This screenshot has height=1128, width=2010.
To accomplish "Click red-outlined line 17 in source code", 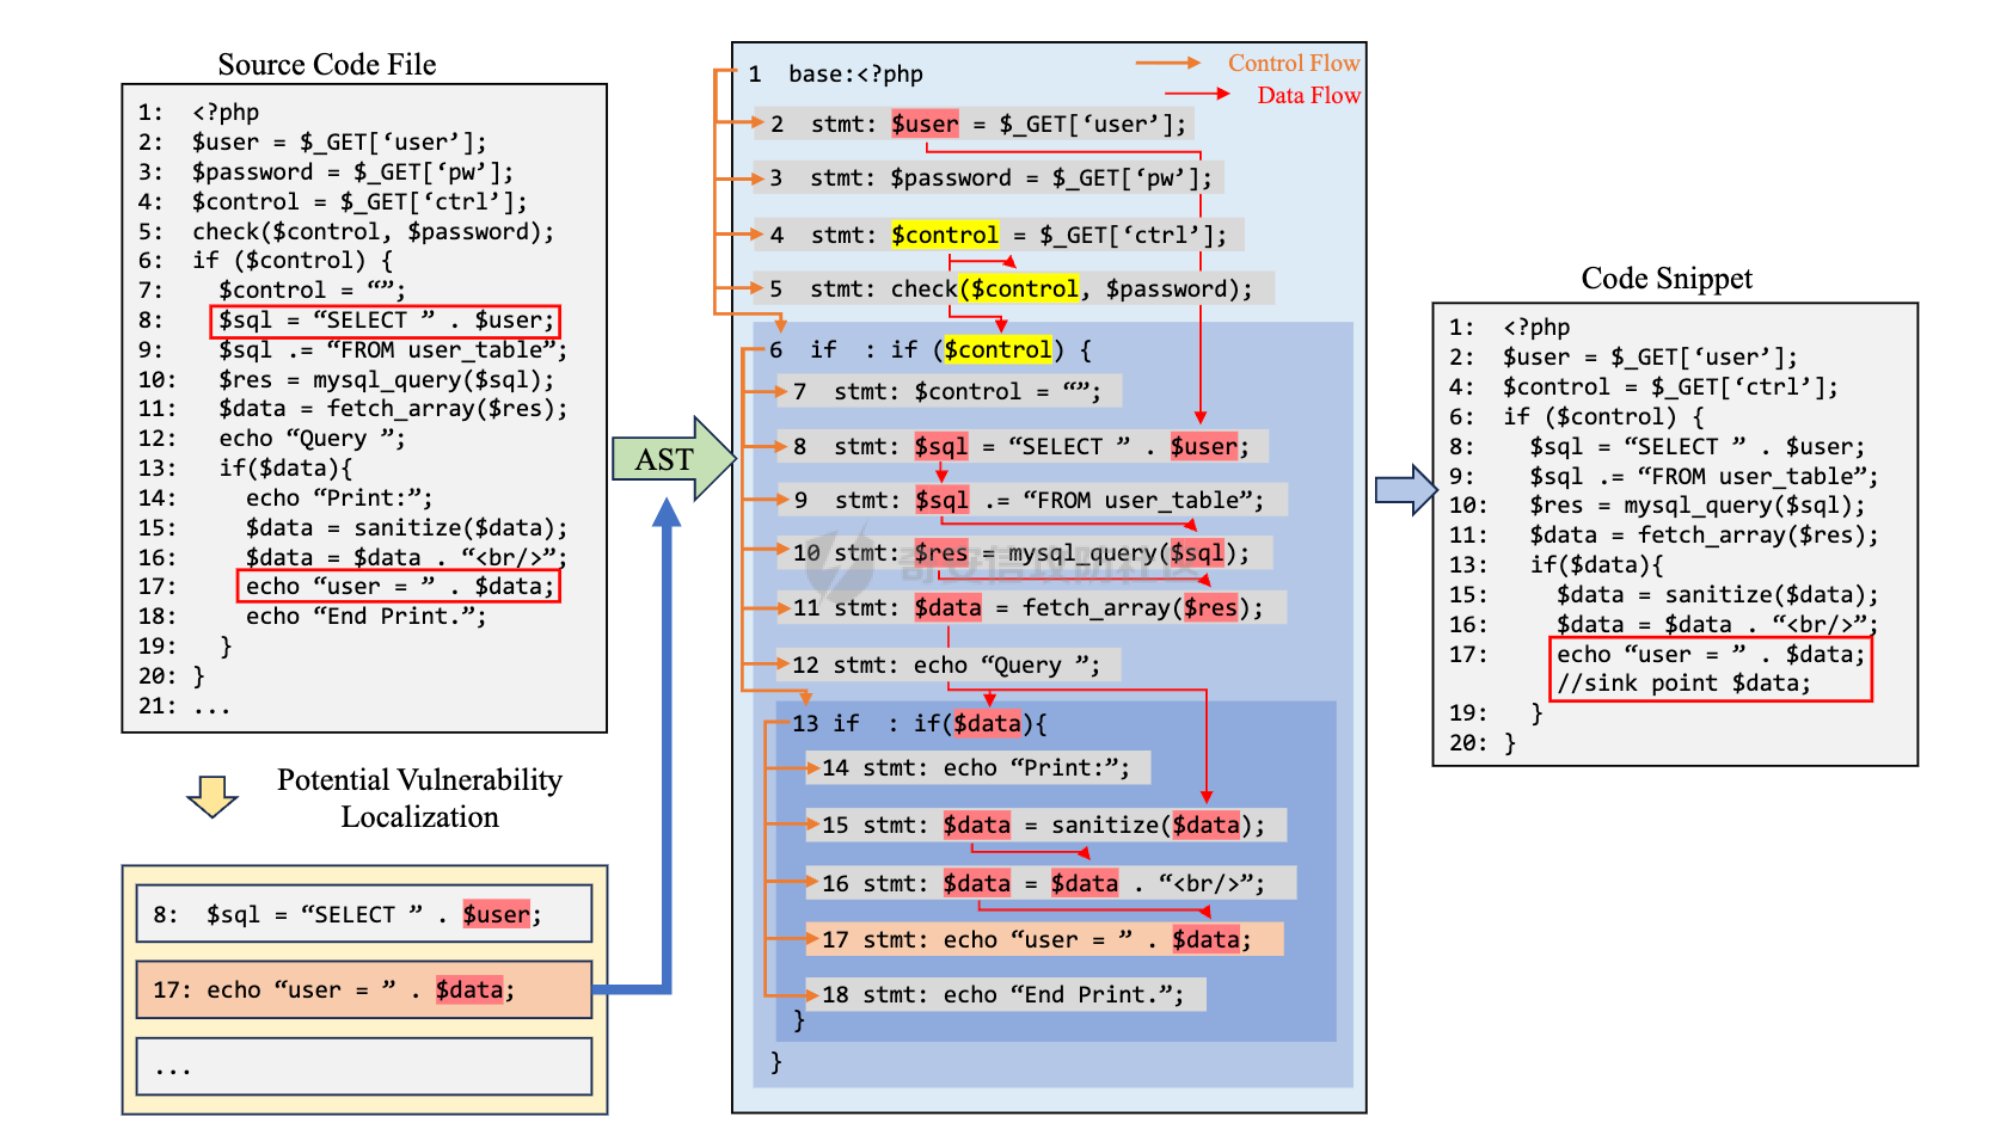I will point(398,586).
